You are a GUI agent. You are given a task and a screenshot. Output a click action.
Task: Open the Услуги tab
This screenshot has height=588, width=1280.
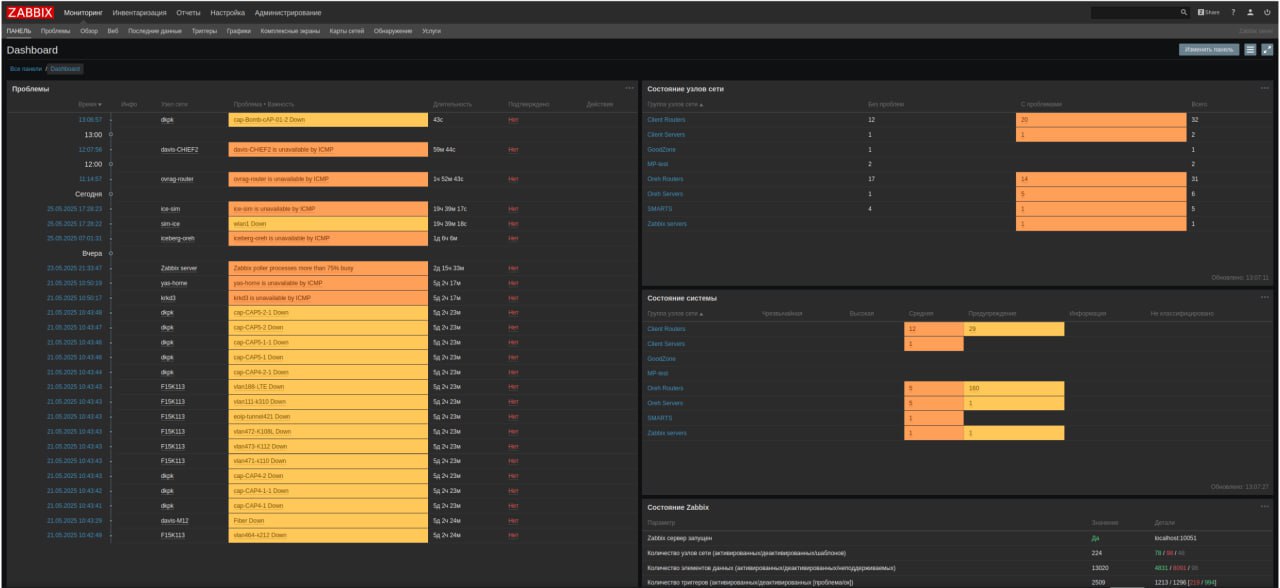(432, 31)
